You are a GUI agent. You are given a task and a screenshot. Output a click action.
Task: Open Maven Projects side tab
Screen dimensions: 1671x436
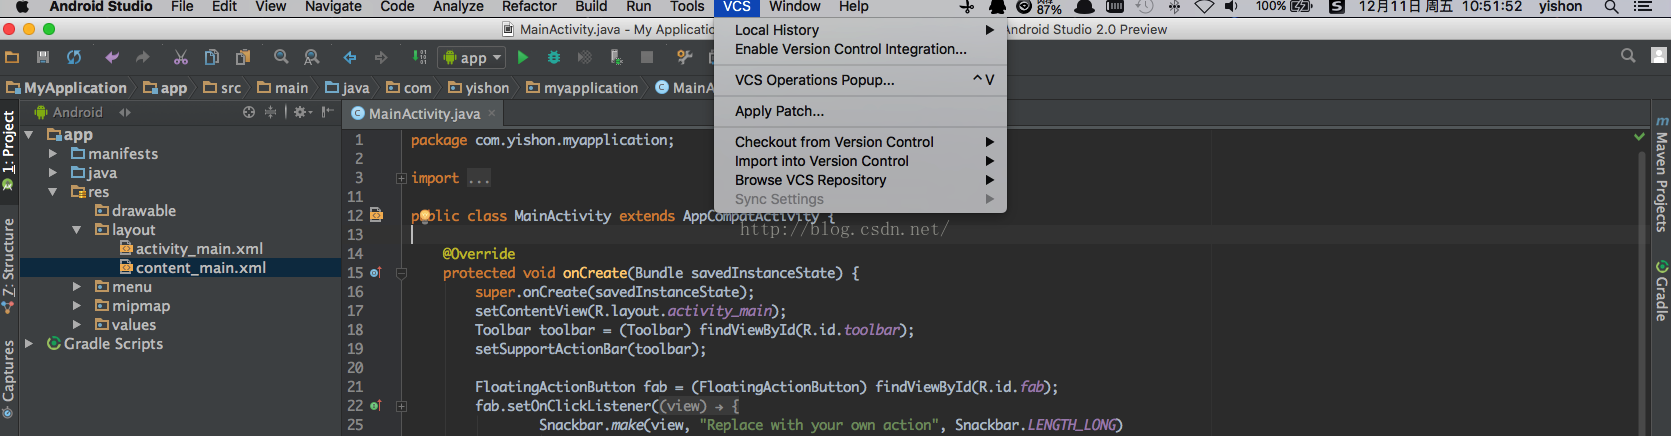click(x=1661, y=175)
